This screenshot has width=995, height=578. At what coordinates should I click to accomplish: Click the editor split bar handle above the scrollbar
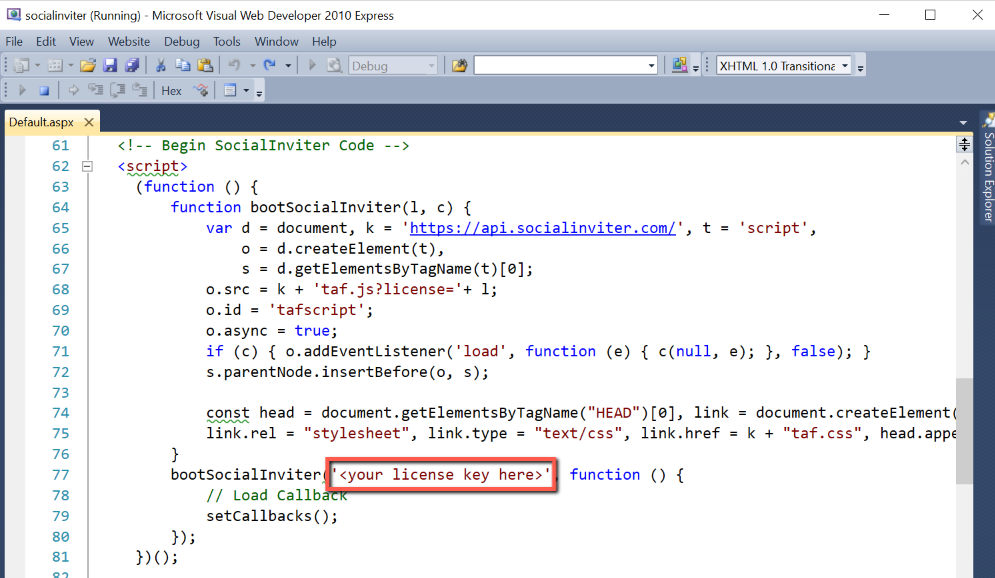(965, 145)
